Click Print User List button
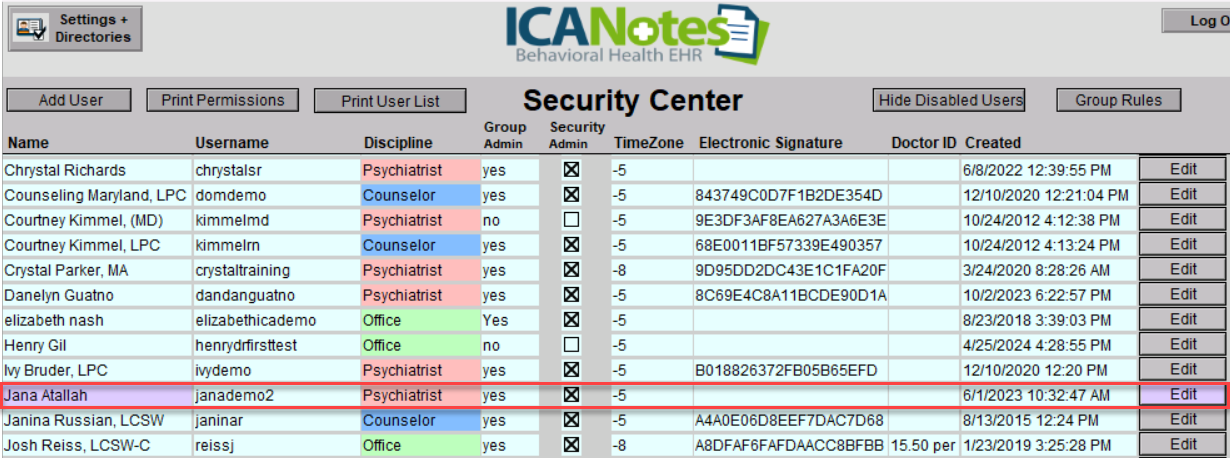1230x458 pixels. pos(390,101)
